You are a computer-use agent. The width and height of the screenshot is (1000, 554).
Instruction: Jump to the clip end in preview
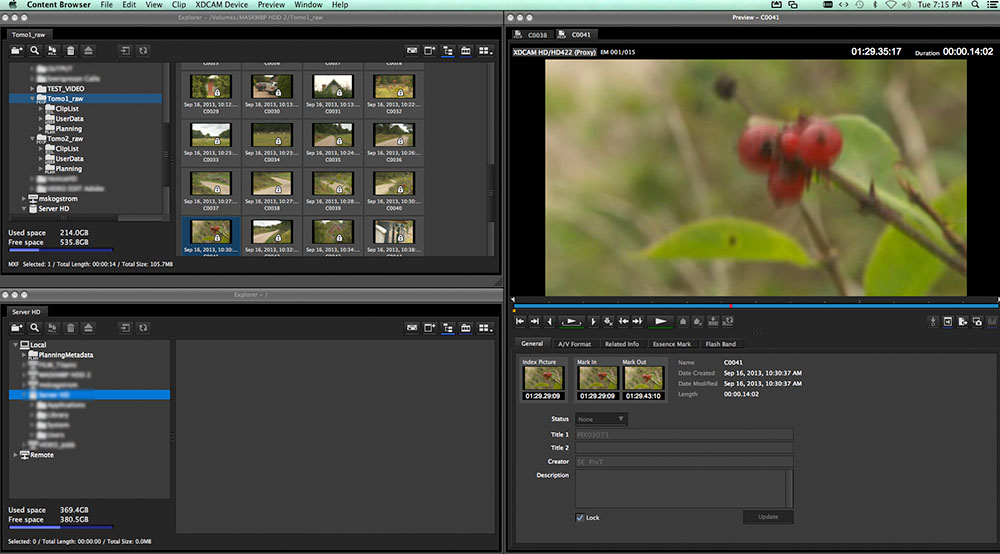[x=534, y=321]
